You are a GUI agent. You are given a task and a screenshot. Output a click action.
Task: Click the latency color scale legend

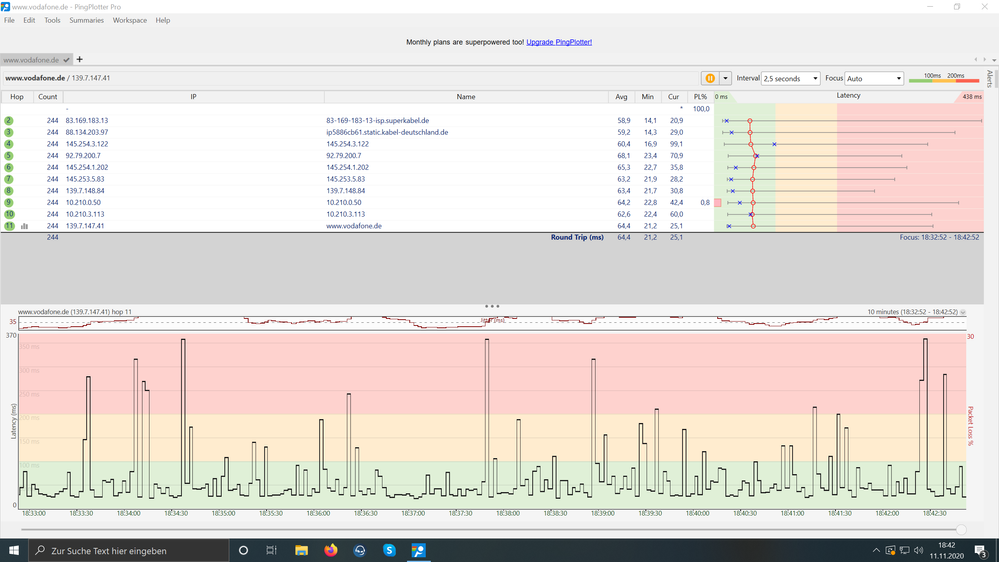point(943,78)
